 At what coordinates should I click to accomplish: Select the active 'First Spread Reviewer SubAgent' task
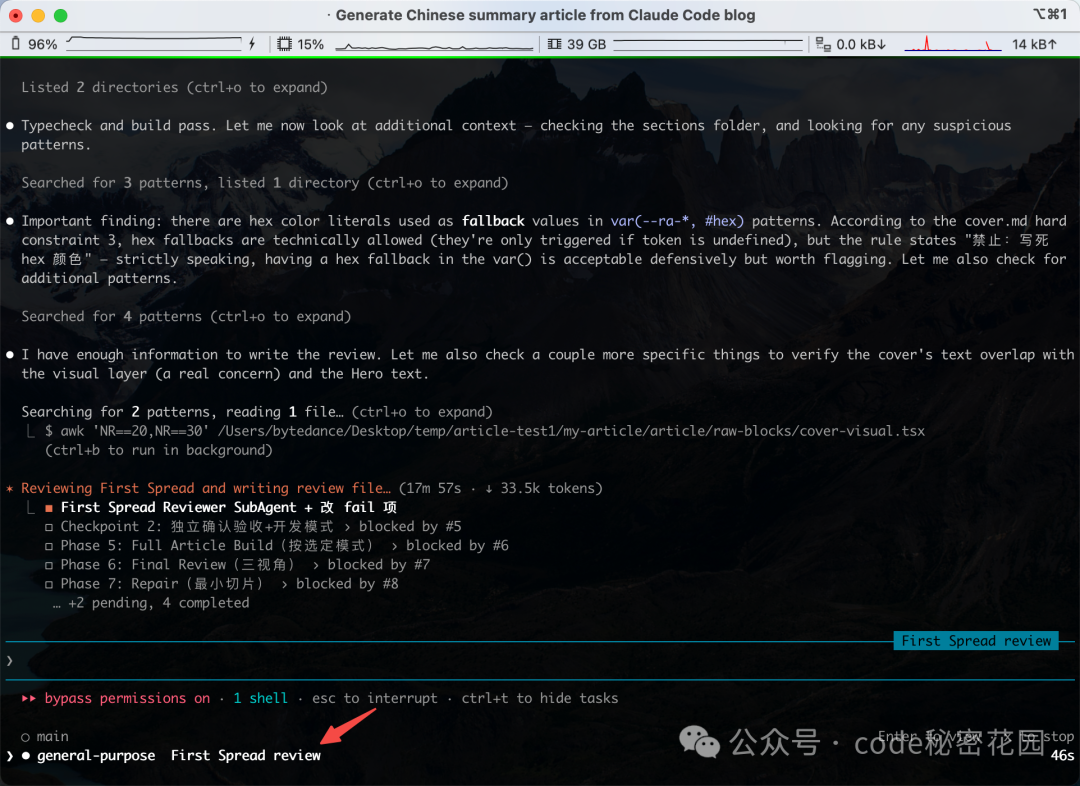coord(229,508)
